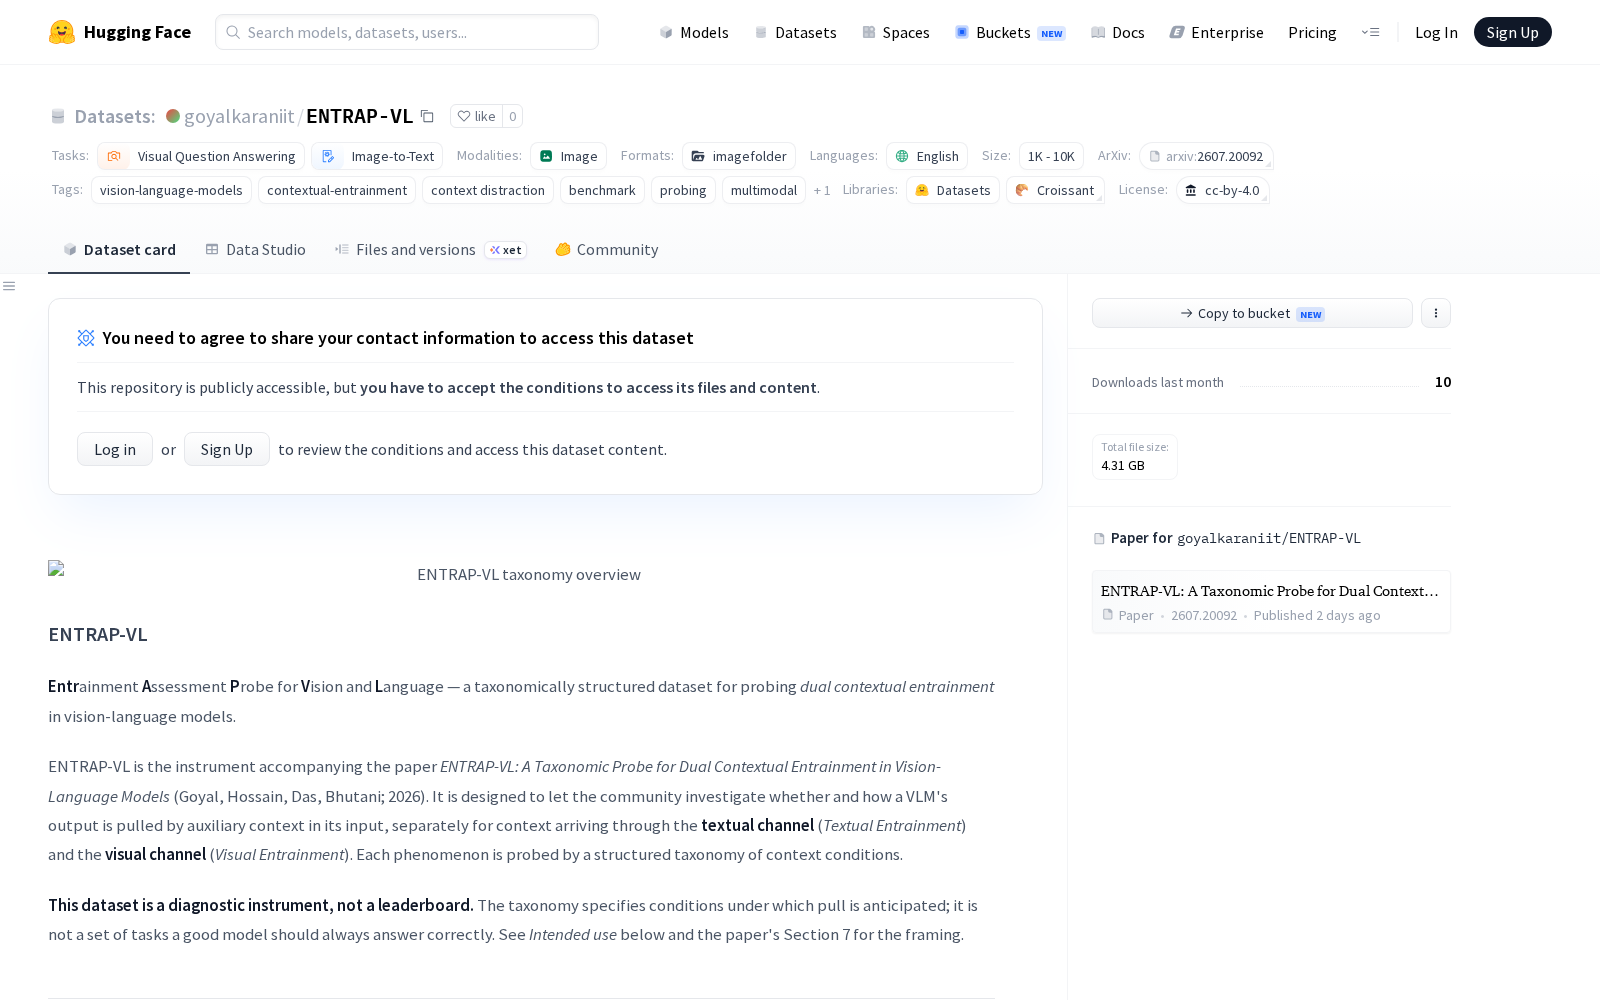The width and height of the screenshot is (1600, 1000).
Task: Go to Spaces in the navbar
Action: coord(896,32)
